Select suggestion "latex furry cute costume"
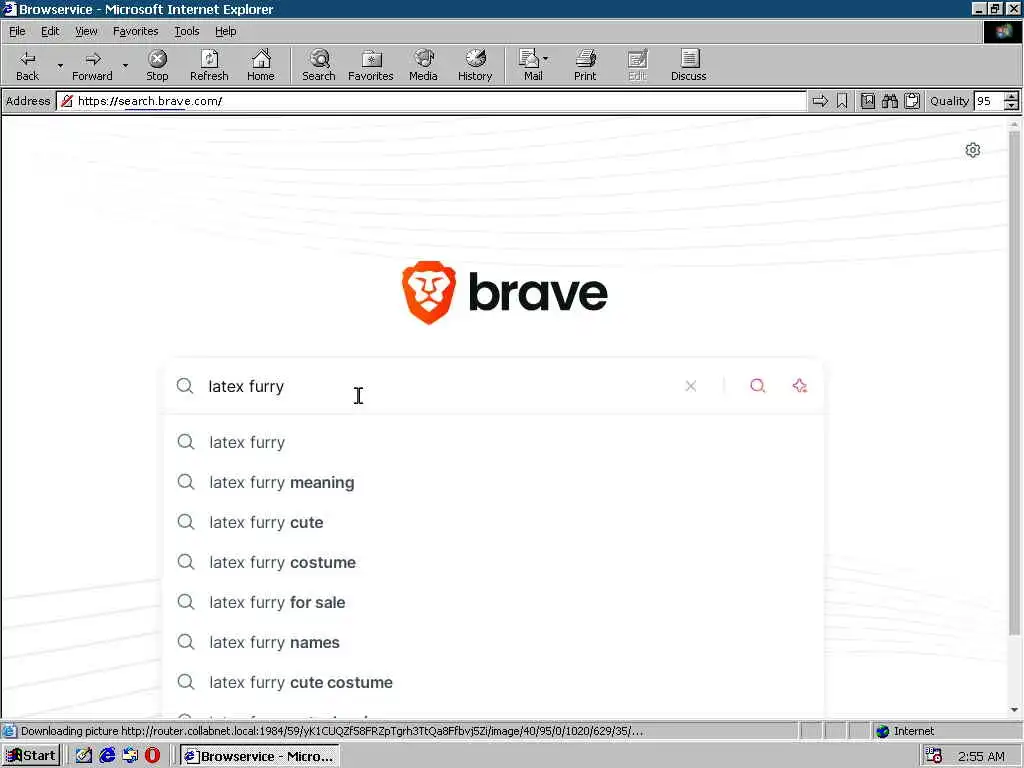Image resolution: width=1024 pixels, height=768 pixels. click(x=494, y=682)
